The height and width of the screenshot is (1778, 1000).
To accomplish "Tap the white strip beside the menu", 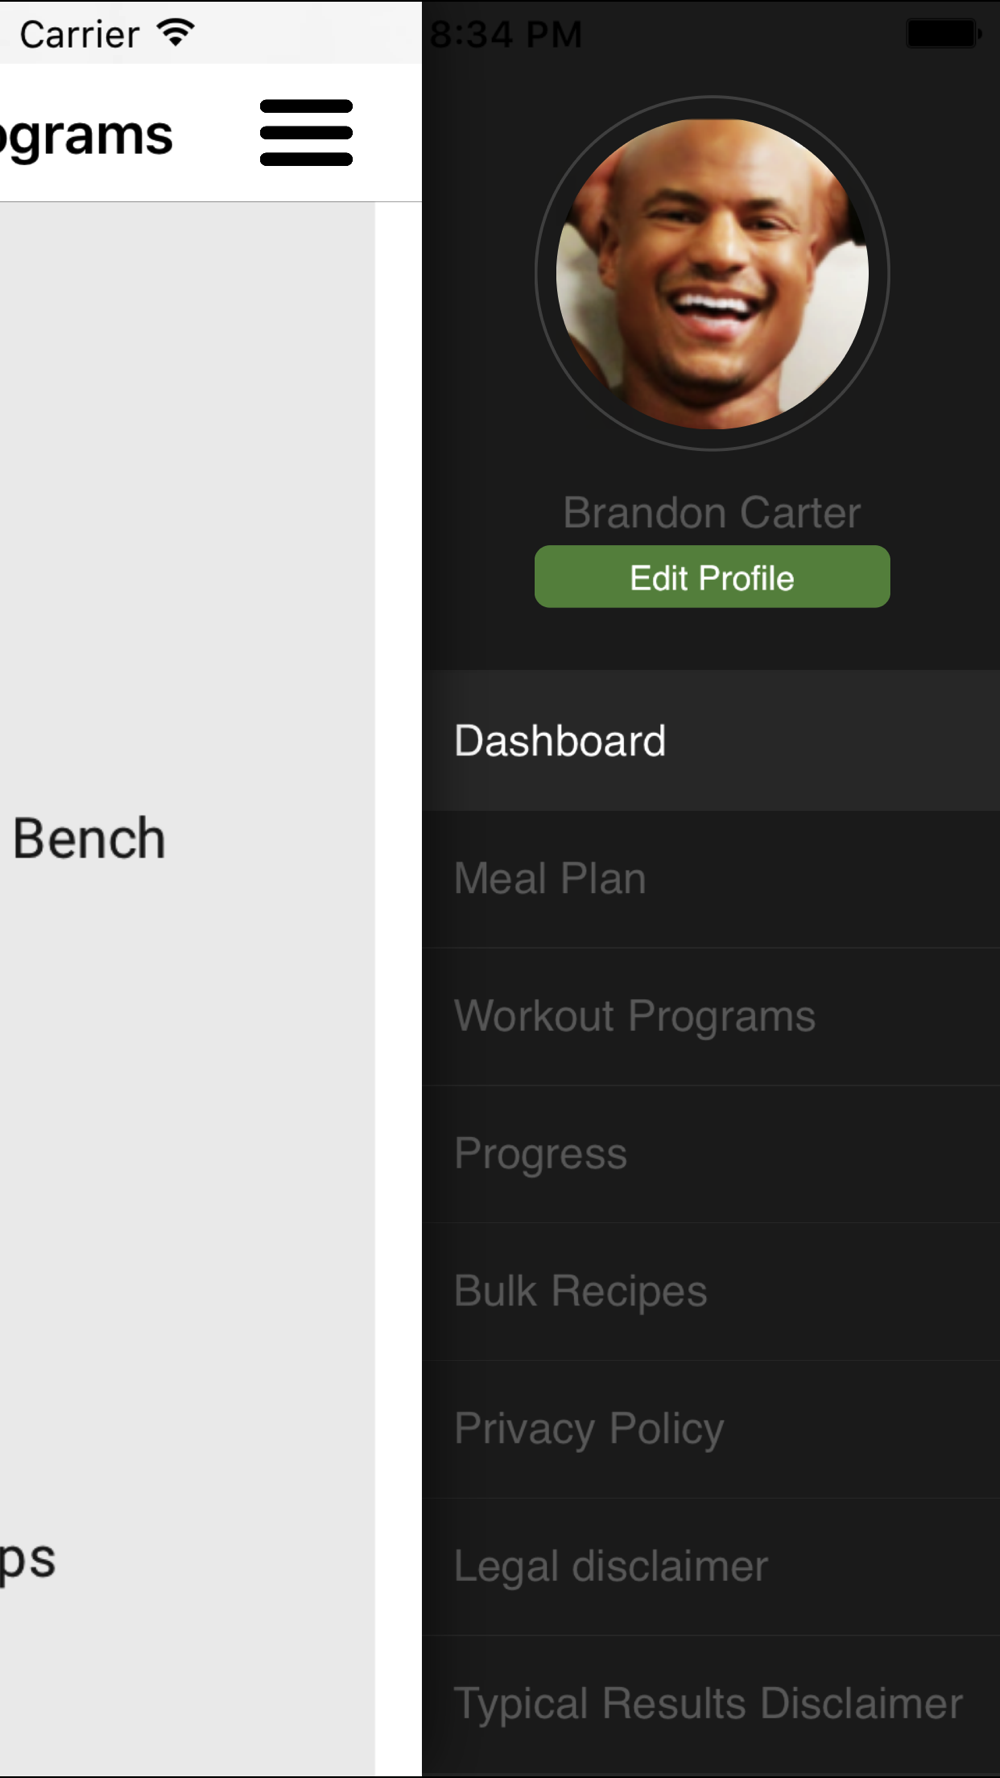I will (x=398, y=989).
